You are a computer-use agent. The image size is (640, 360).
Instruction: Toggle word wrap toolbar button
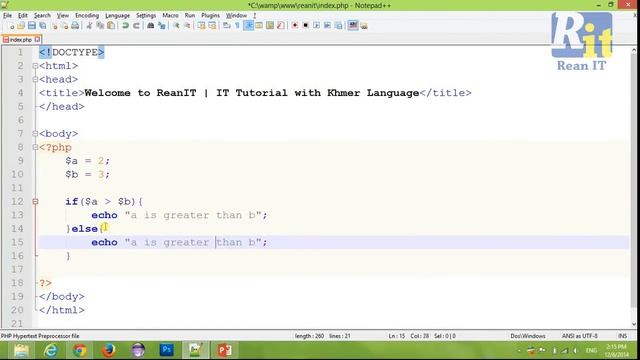[x=227, y=26]
